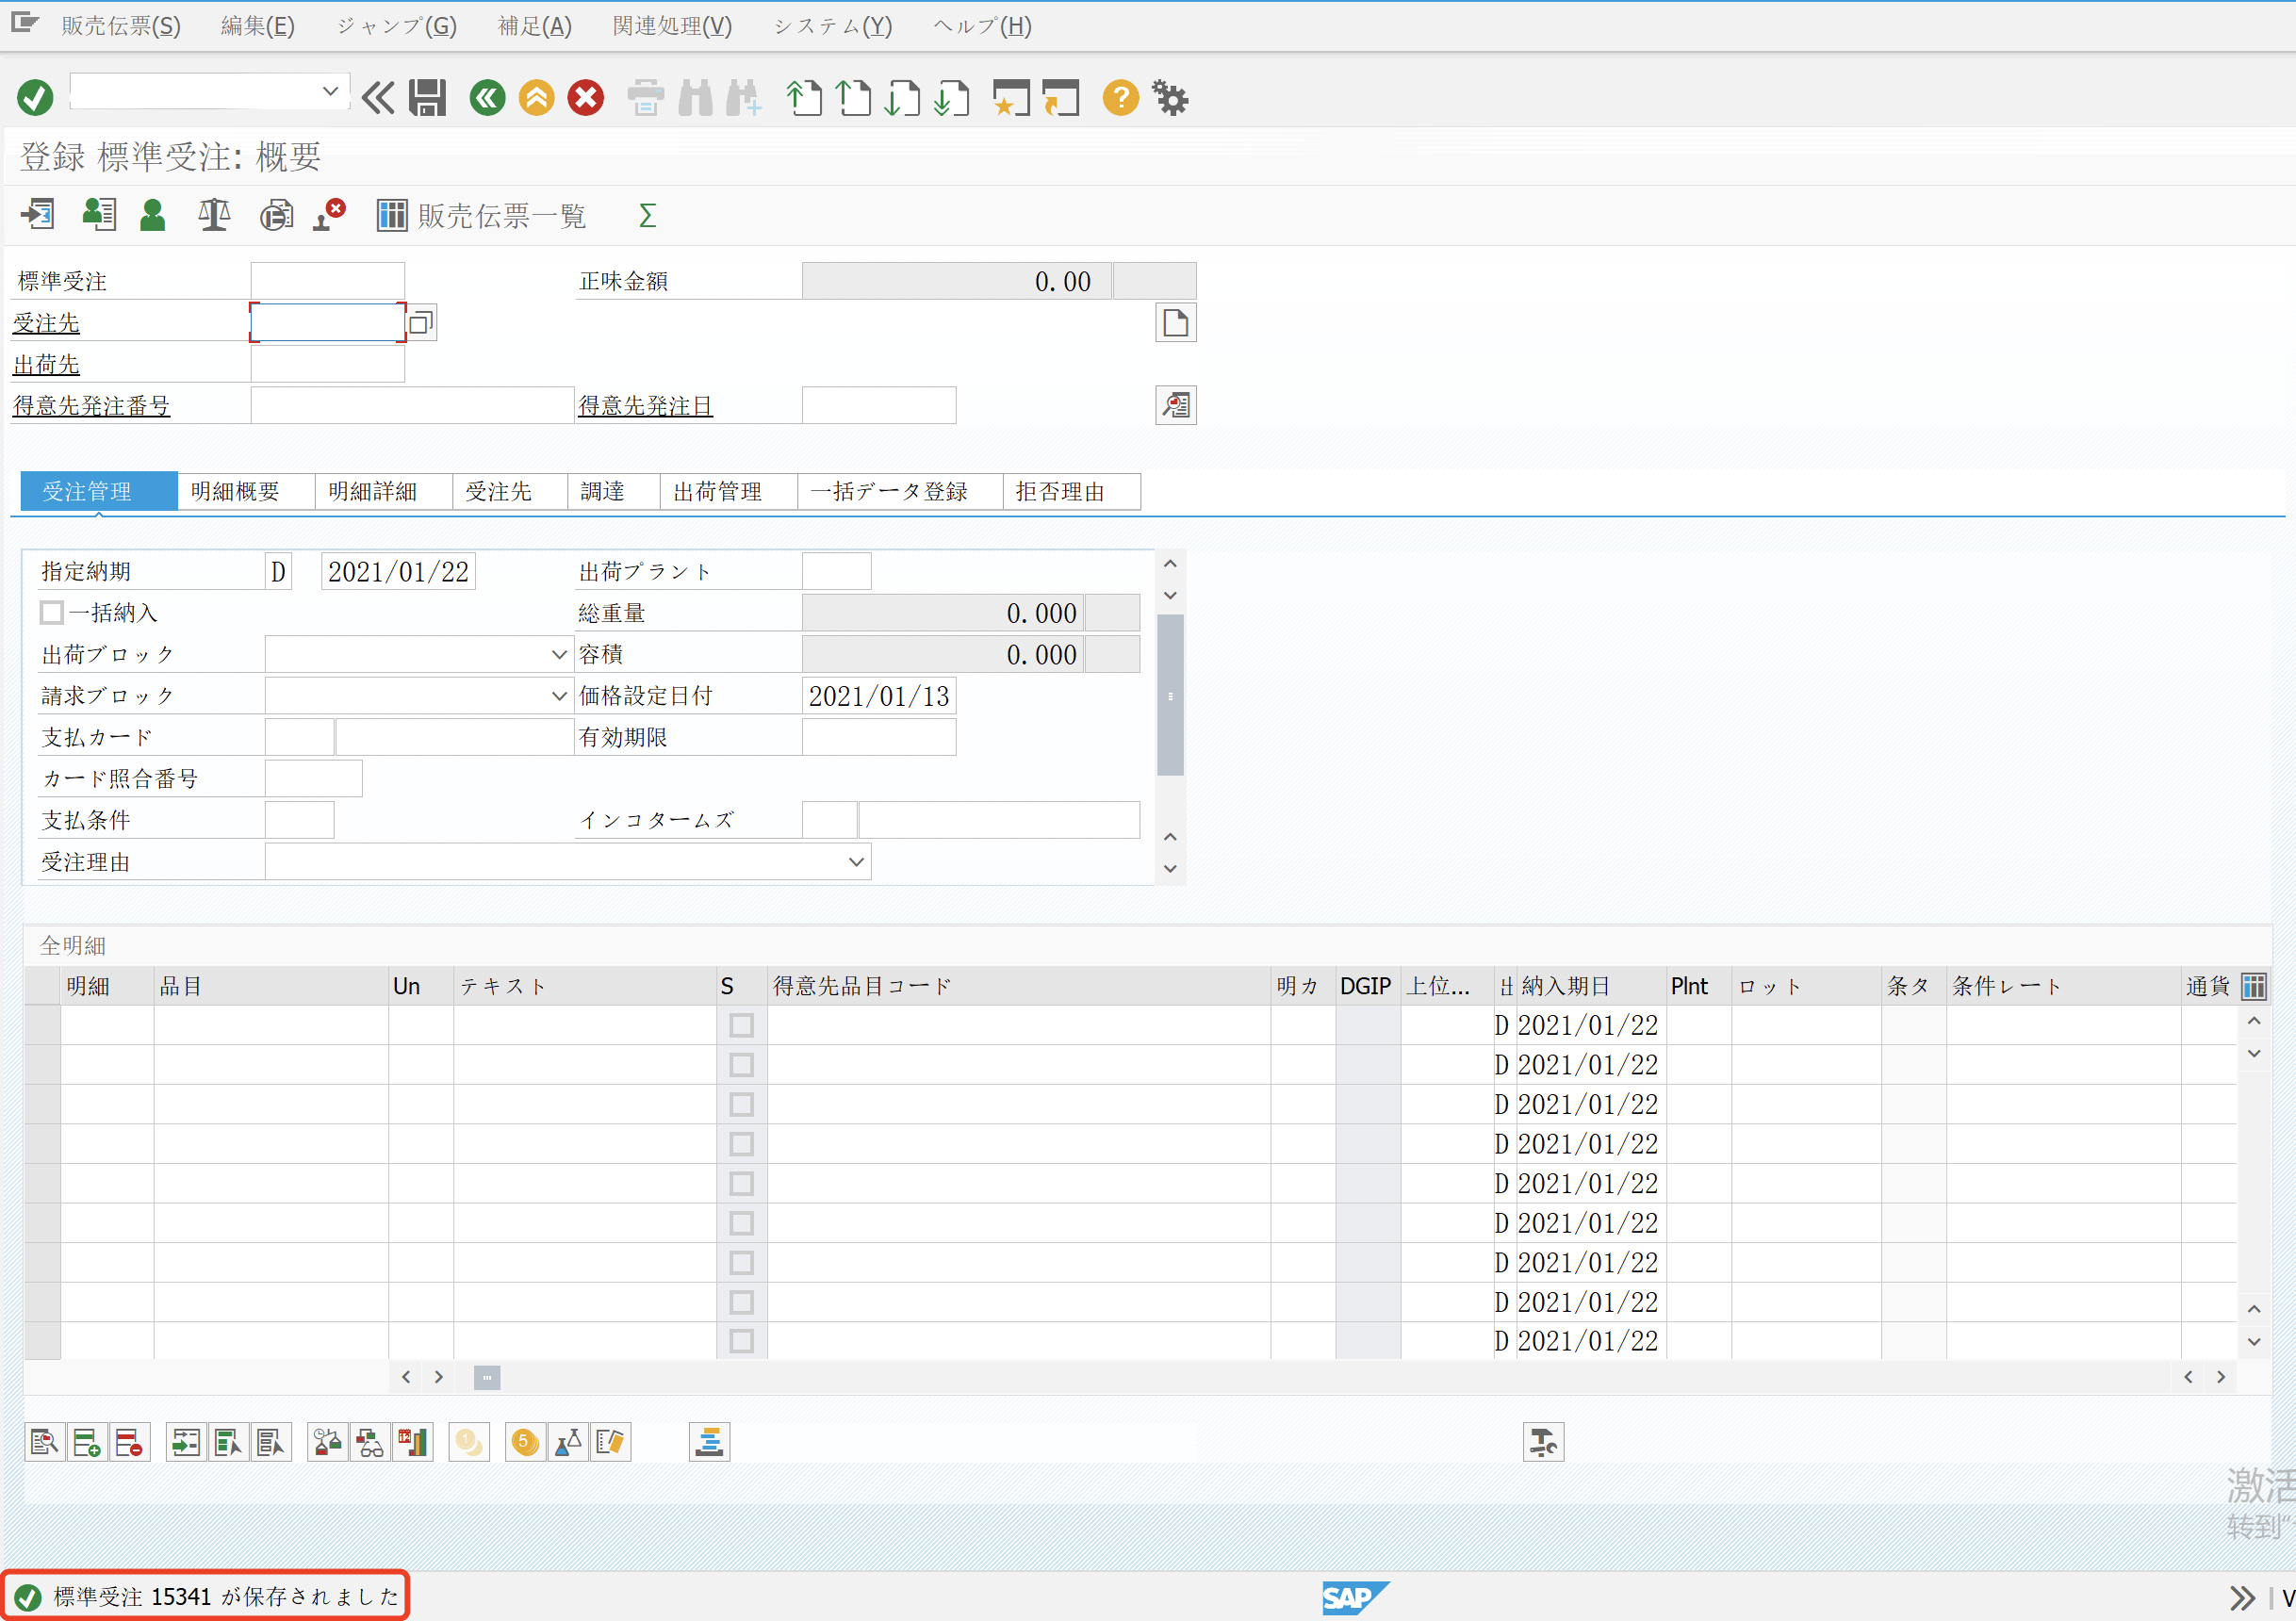
Task: Open the 受注理由 dropdown list
Action: pos(856,862)
